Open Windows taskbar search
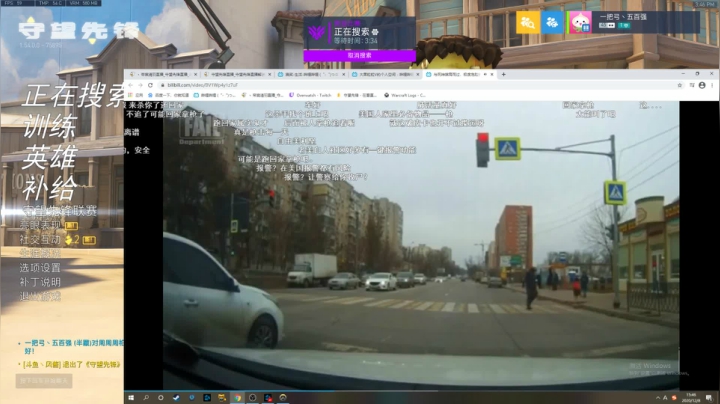 click(146, 398)
